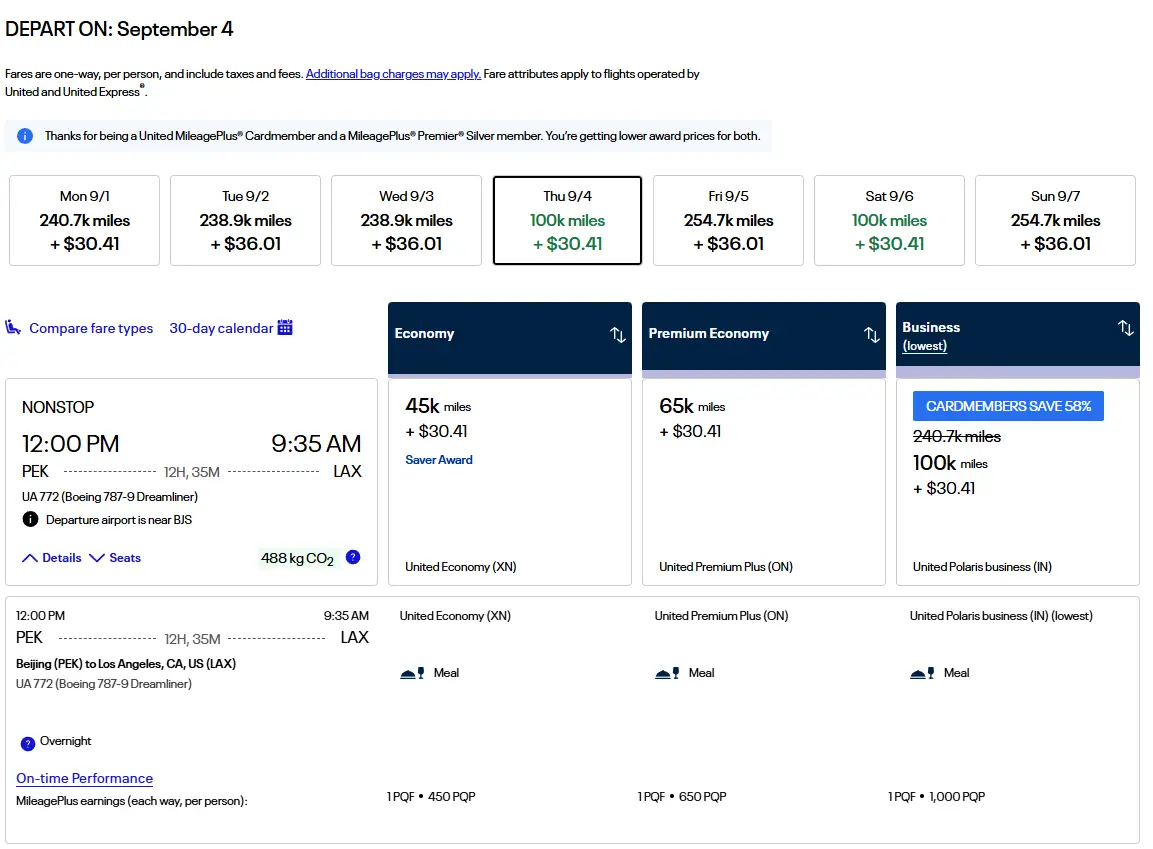Screen dimensions: 1153x849
Task: Select the Sat 9/6 date tab
Action: pyautogui.click(x=889, y=221)
